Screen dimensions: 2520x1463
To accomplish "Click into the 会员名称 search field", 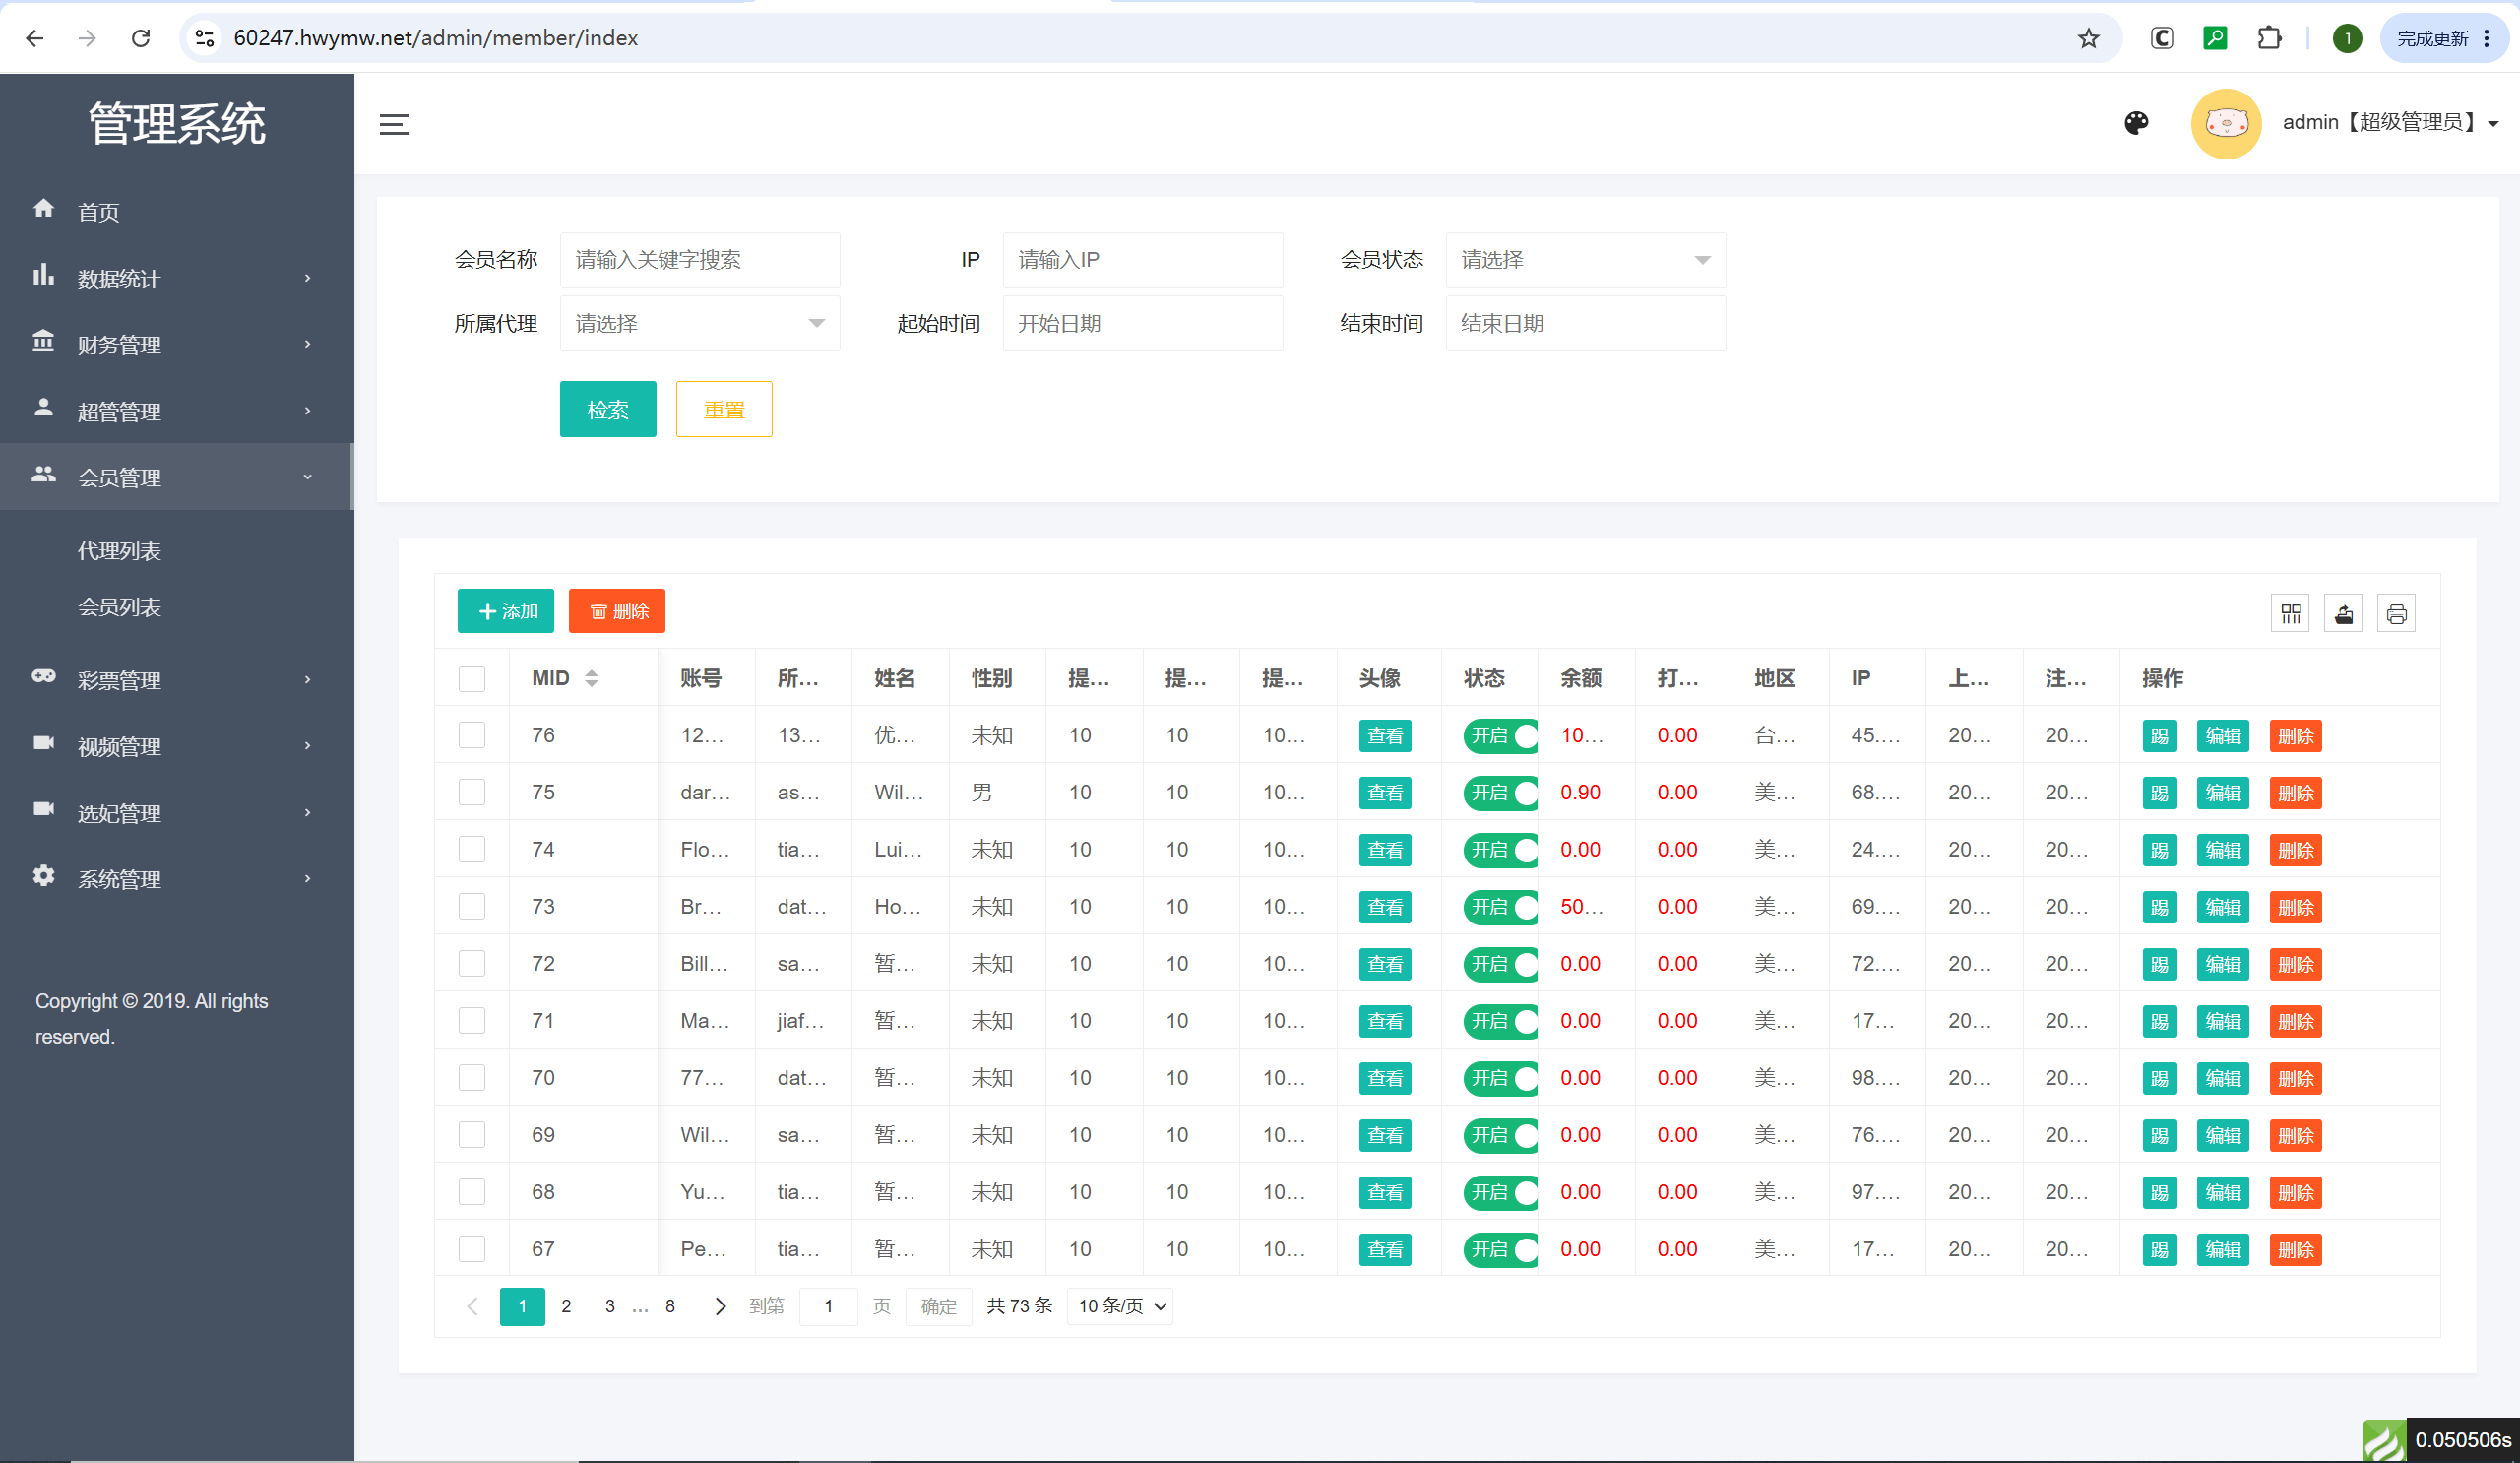I will point(700,260).
